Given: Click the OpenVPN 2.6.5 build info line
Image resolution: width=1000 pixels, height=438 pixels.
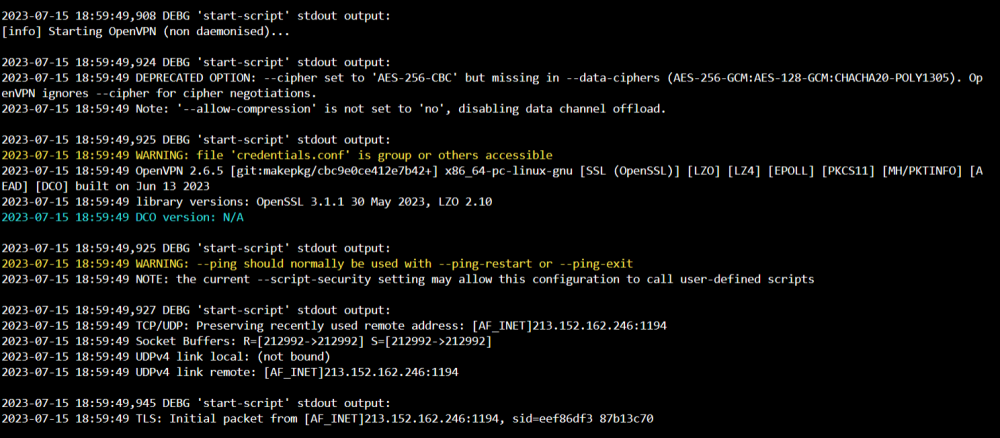Looking at the screenshot, I should pos(498,171).
